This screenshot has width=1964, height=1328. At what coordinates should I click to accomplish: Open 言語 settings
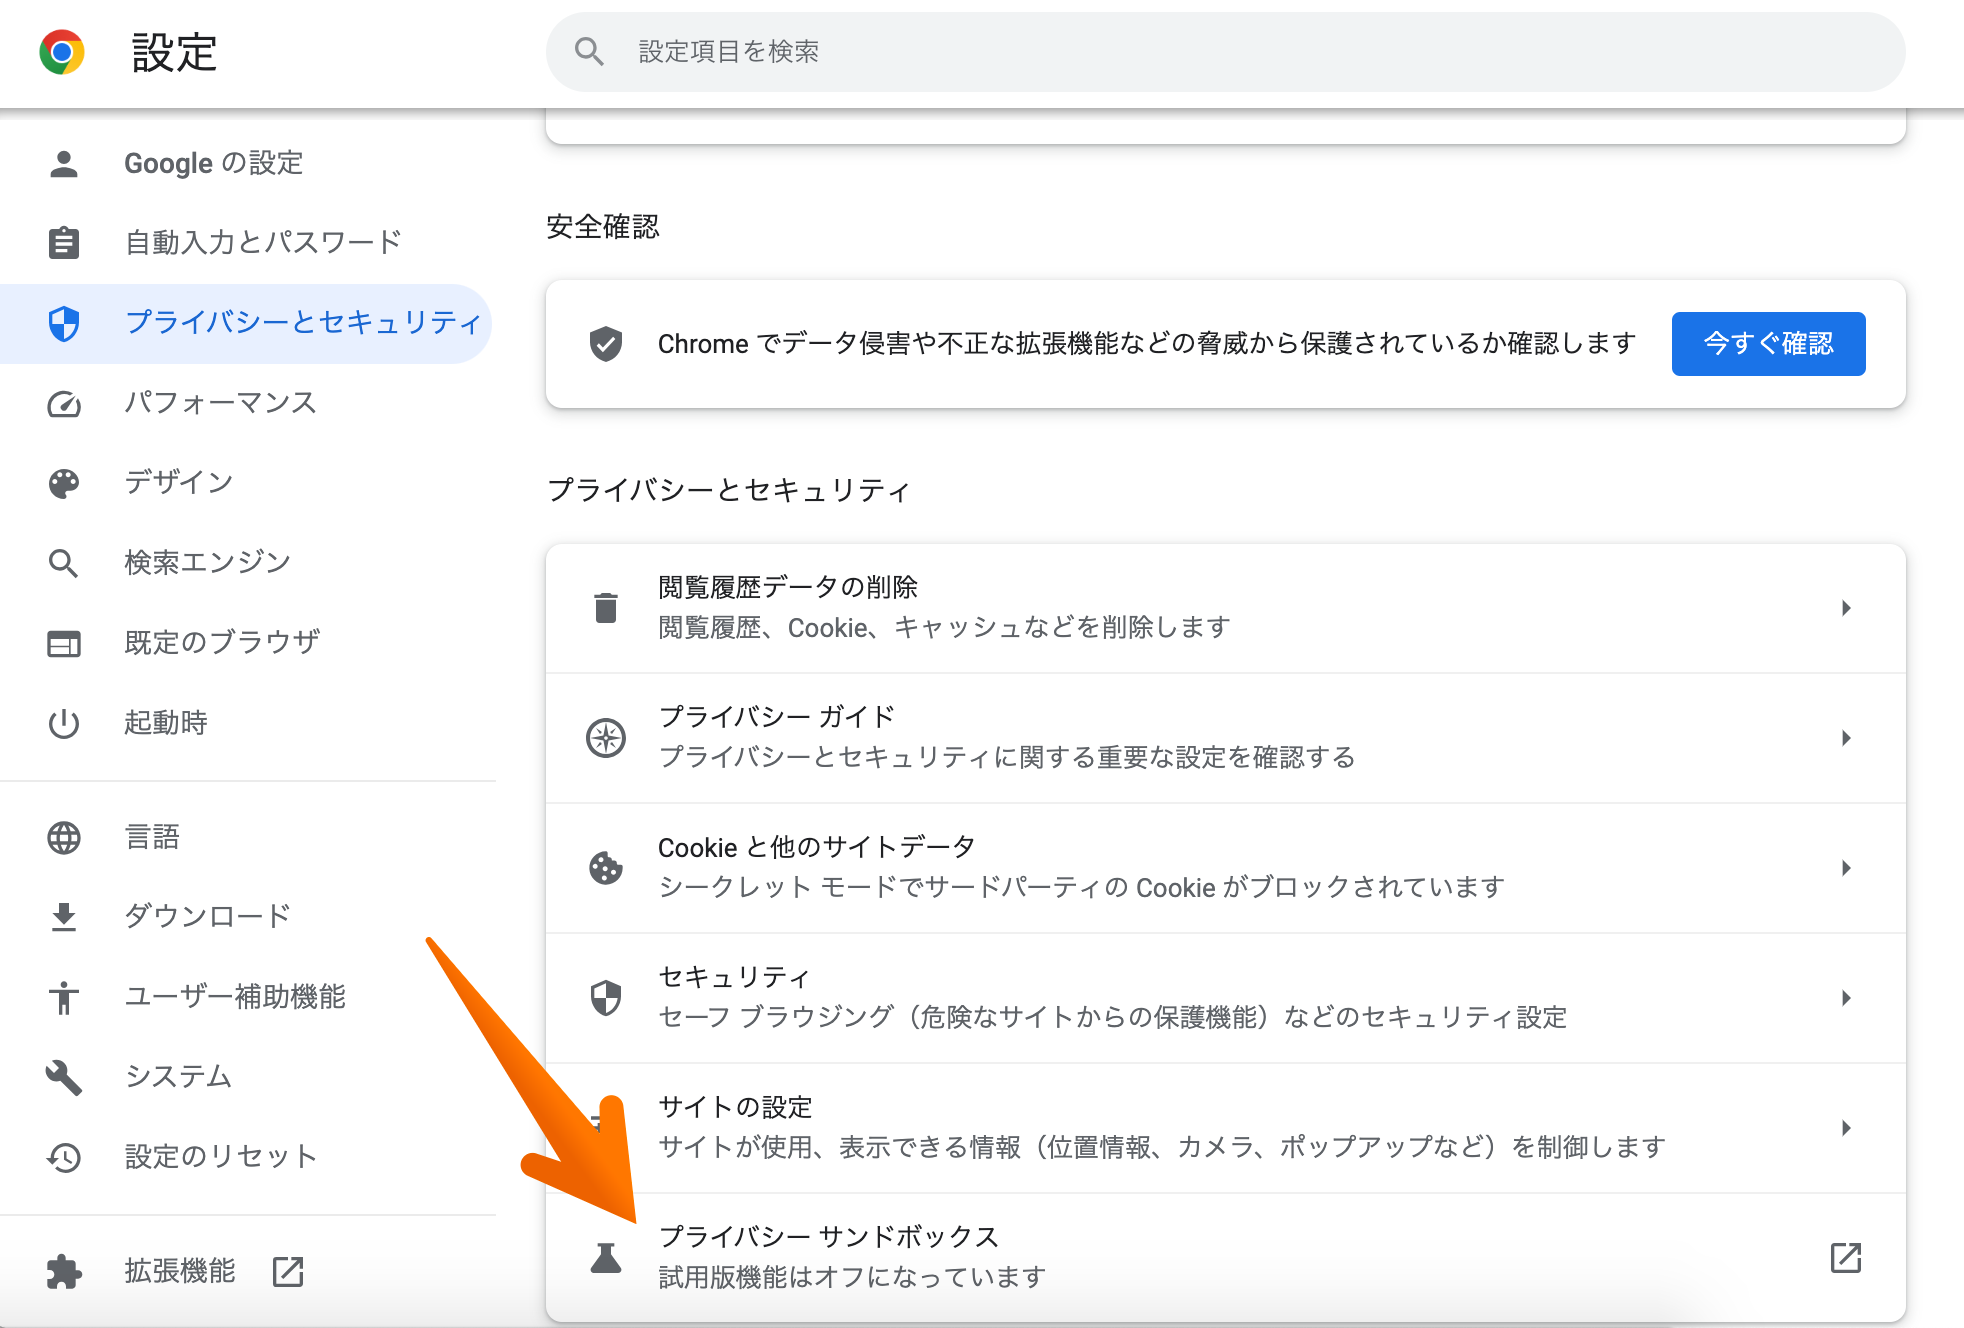point(246,837)
